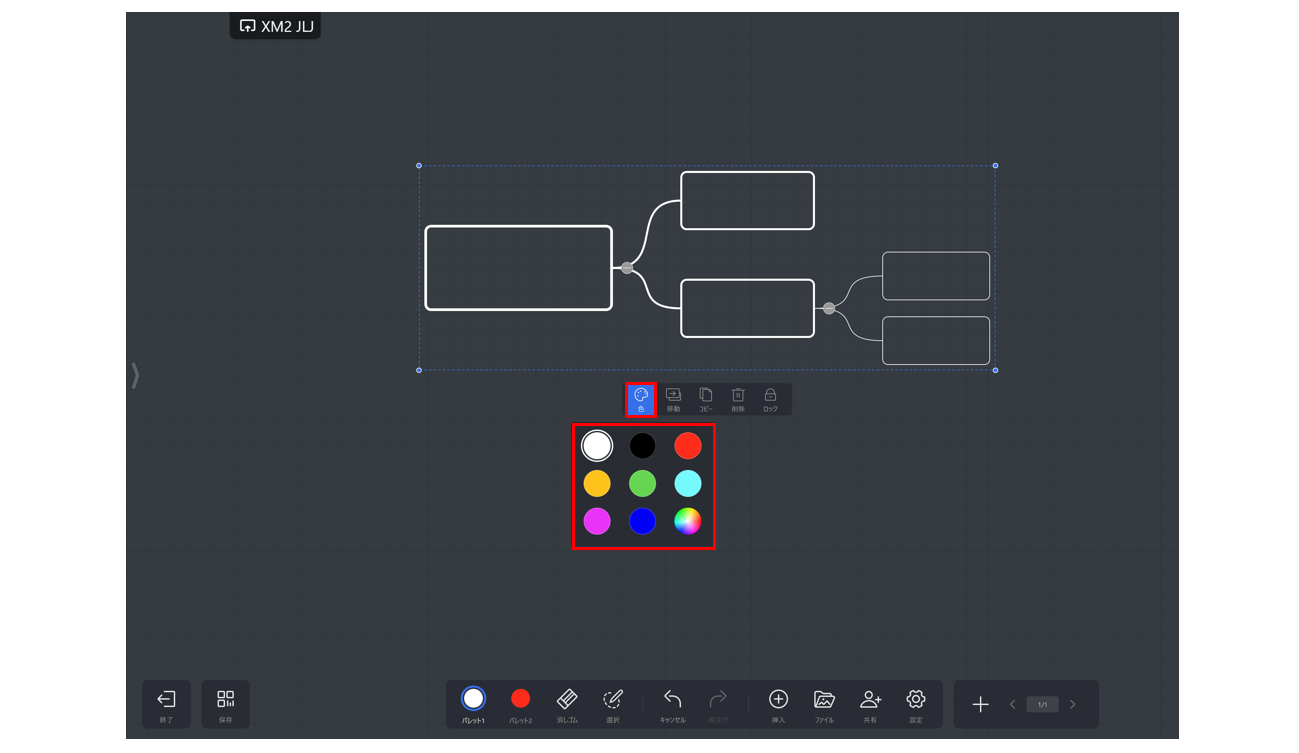Undo with the キャンセル arrow
Image resolution: width=1299 pixels, height=753 pixels.
673,705
